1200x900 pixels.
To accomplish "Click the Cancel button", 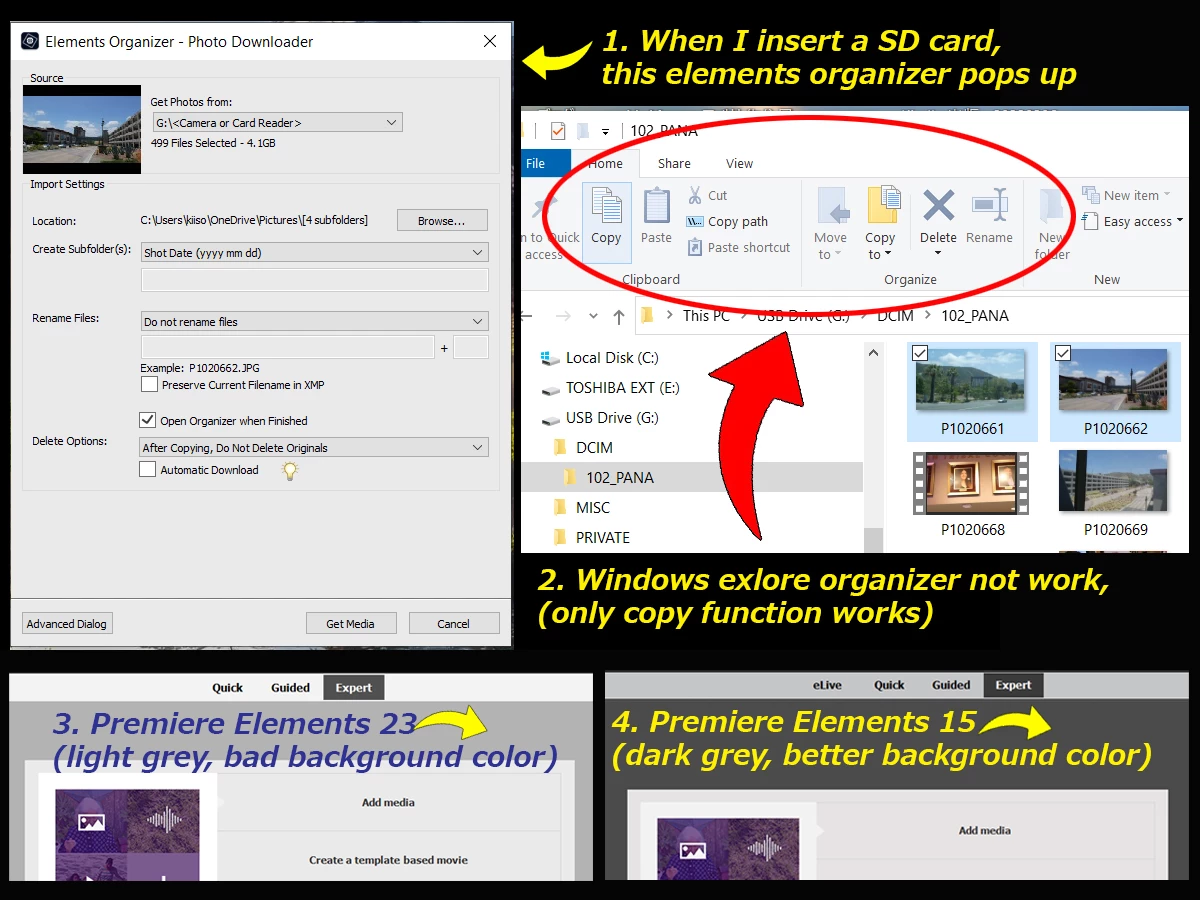I will pos(453,623).
